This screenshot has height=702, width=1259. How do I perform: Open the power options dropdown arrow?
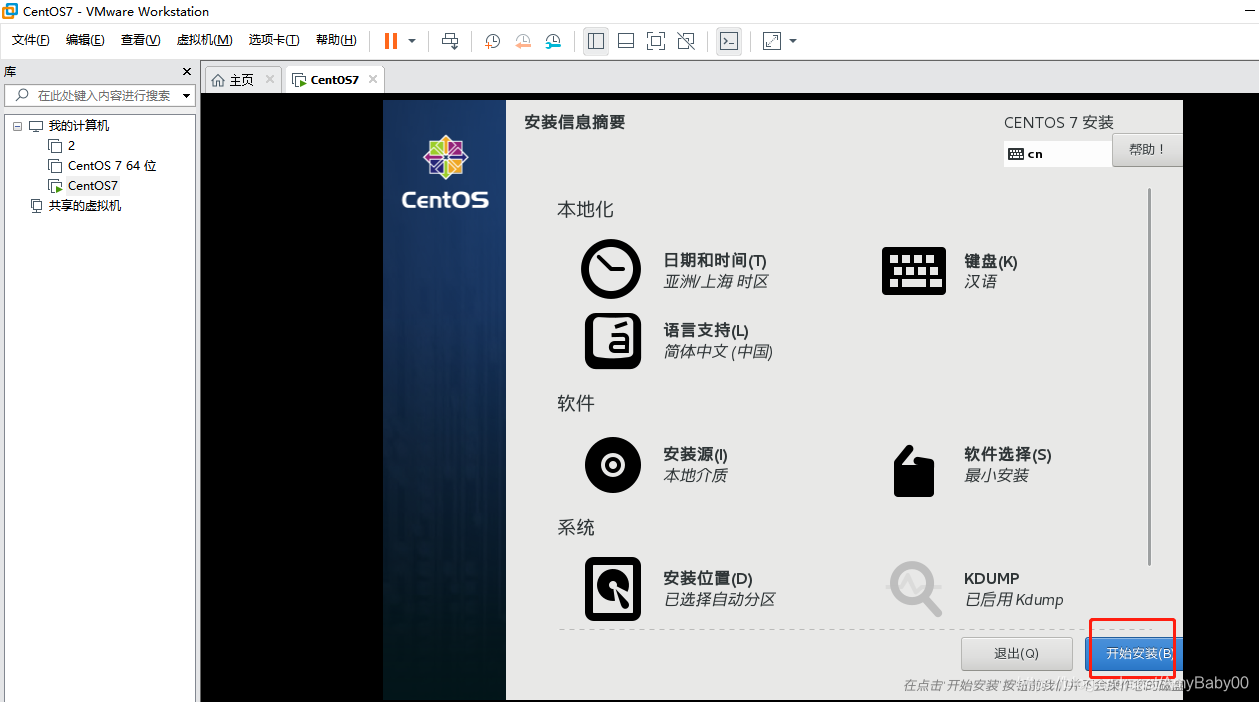pos(412,41)
